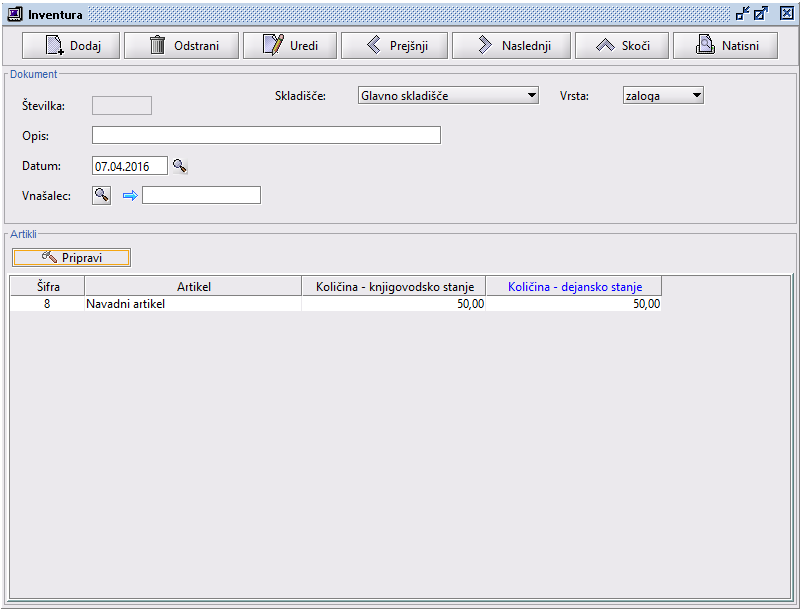Click the Artikel column header
803x612 pixels.
[x=193, y=287]
